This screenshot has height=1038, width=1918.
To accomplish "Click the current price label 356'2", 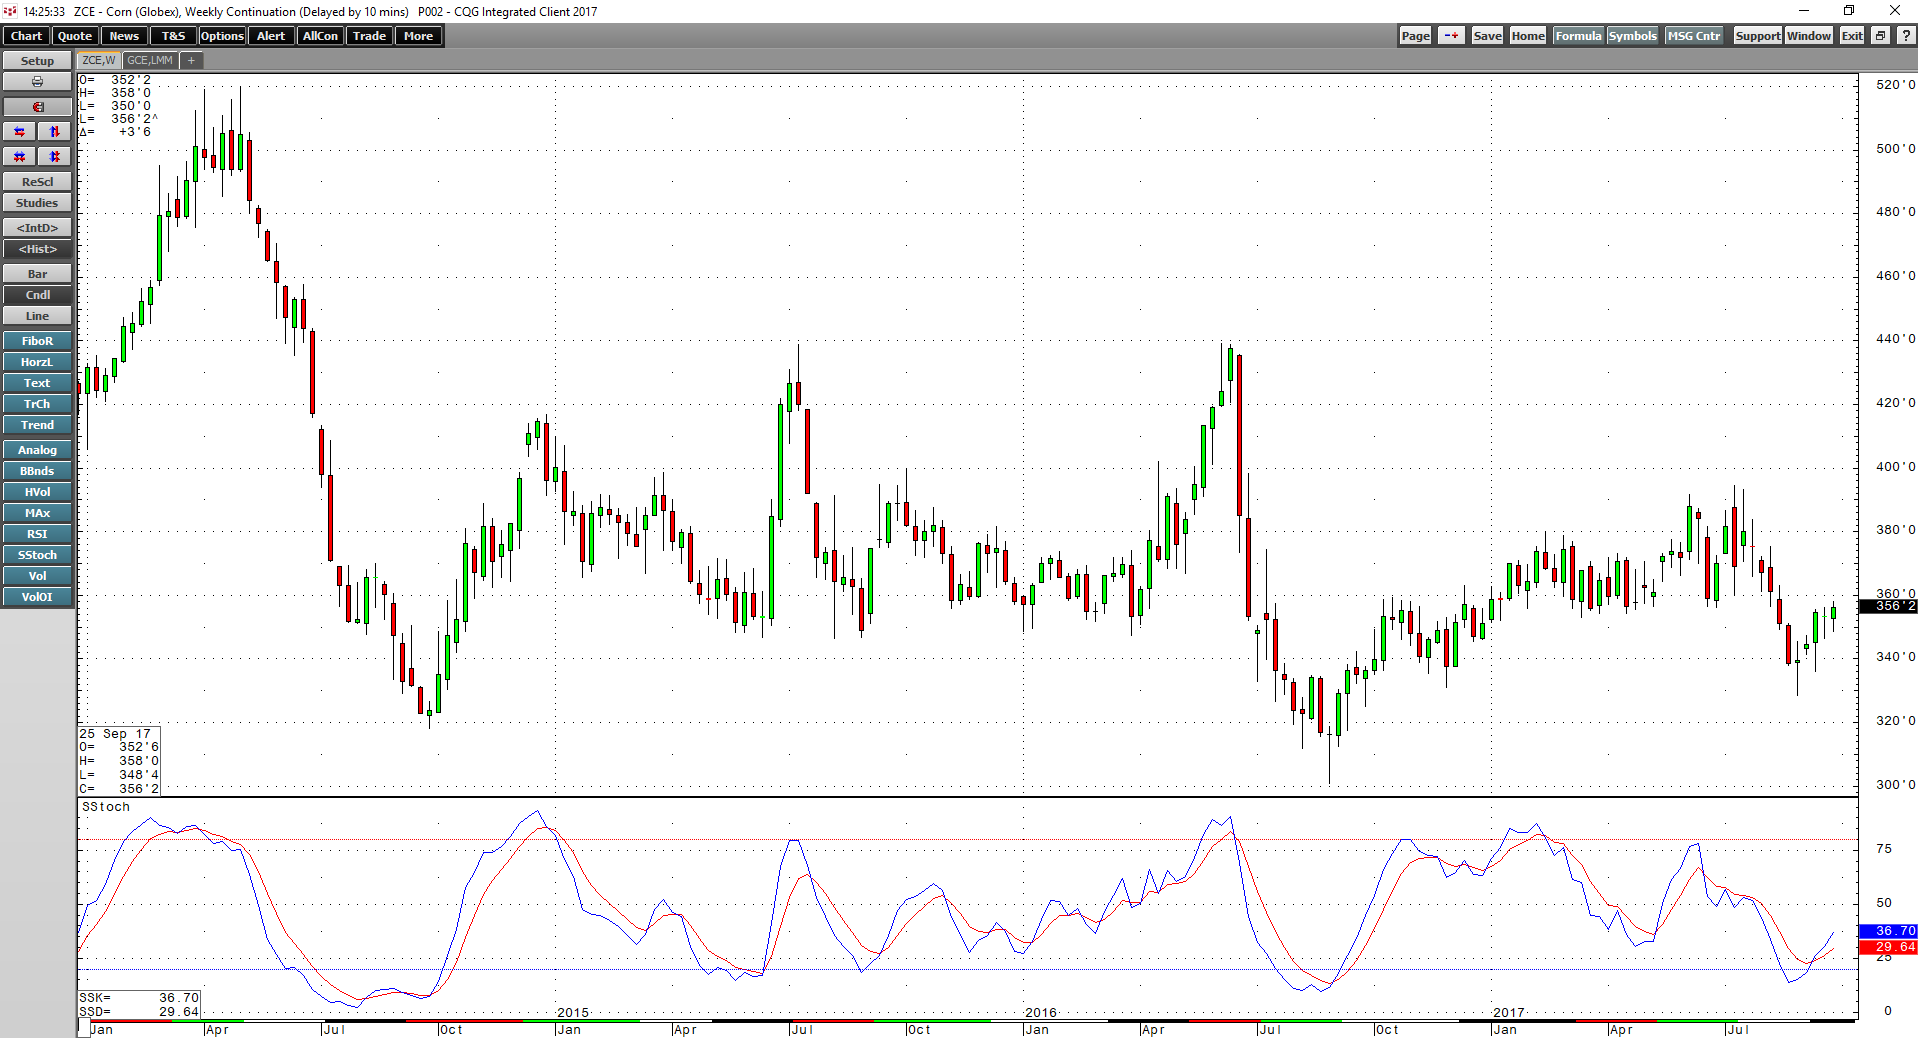I will [1888, 606].
